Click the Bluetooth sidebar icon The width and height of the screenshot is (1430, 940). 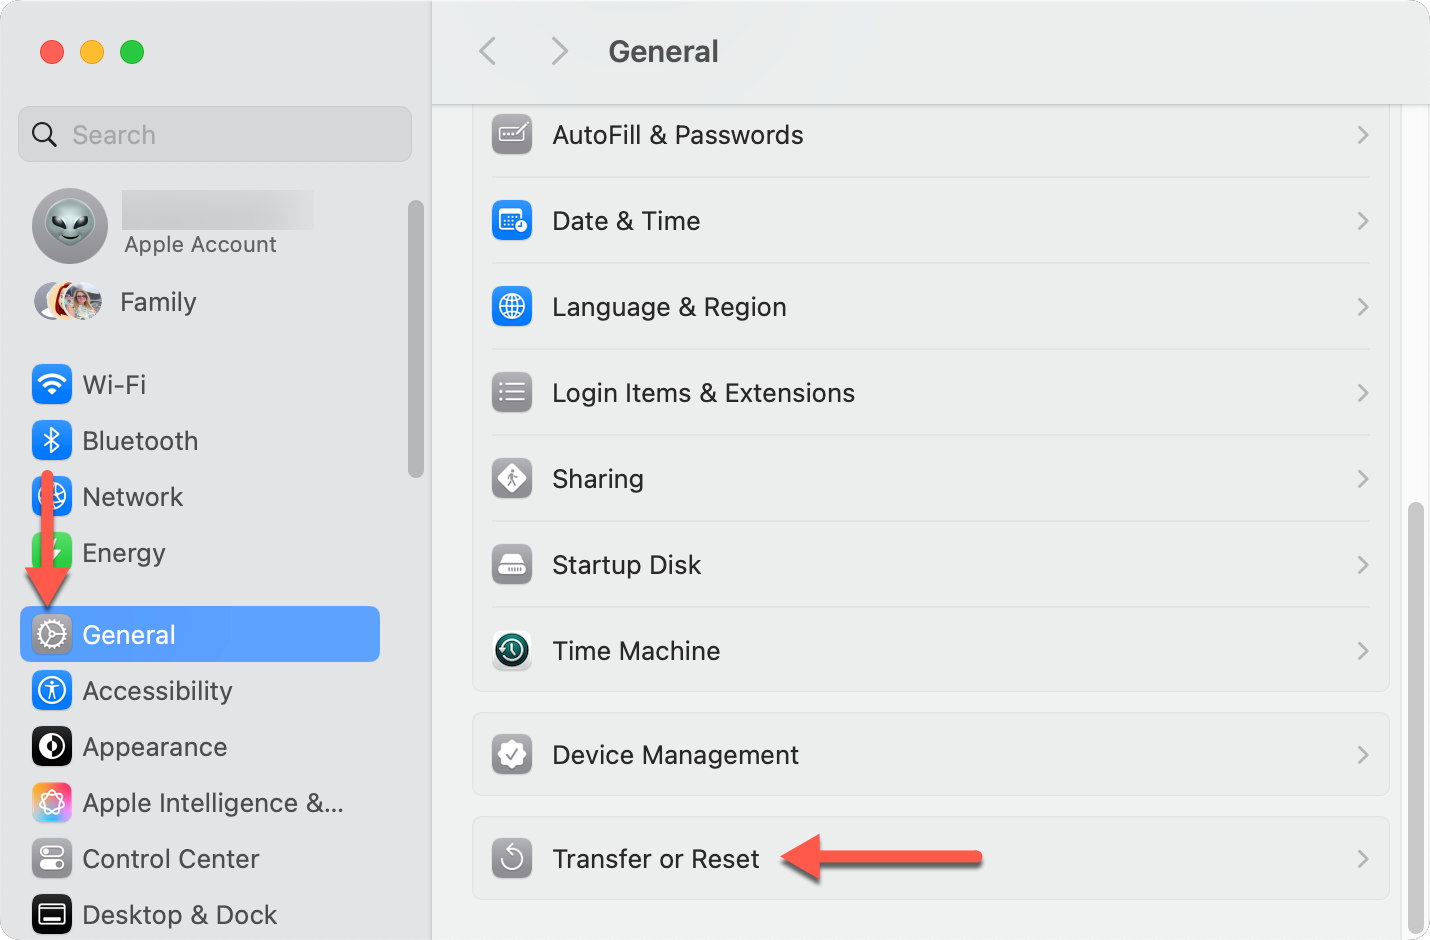click(52, 440)
